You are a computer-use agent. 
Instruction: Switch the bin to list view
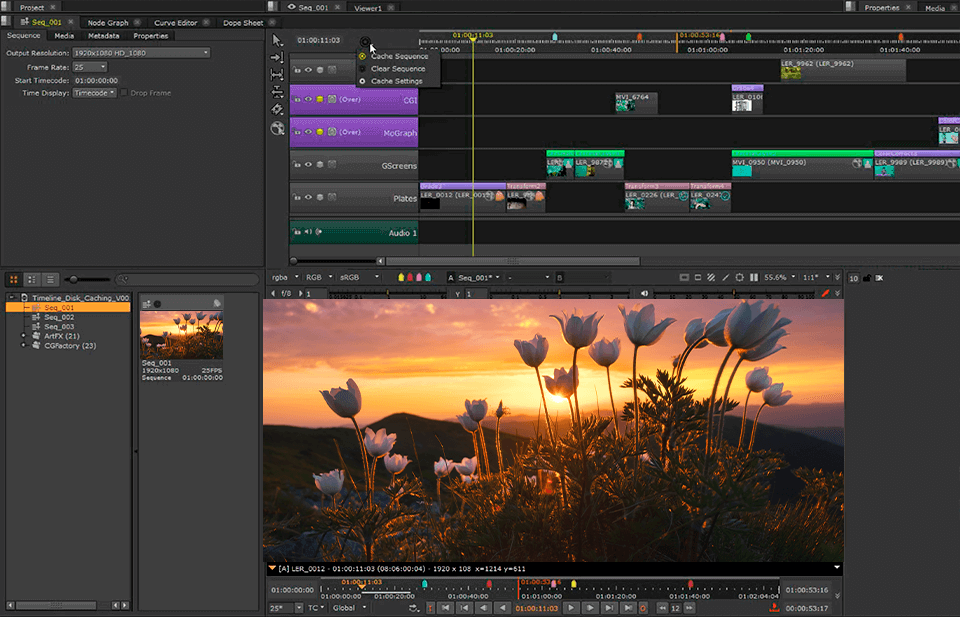[x=51, y=279]
